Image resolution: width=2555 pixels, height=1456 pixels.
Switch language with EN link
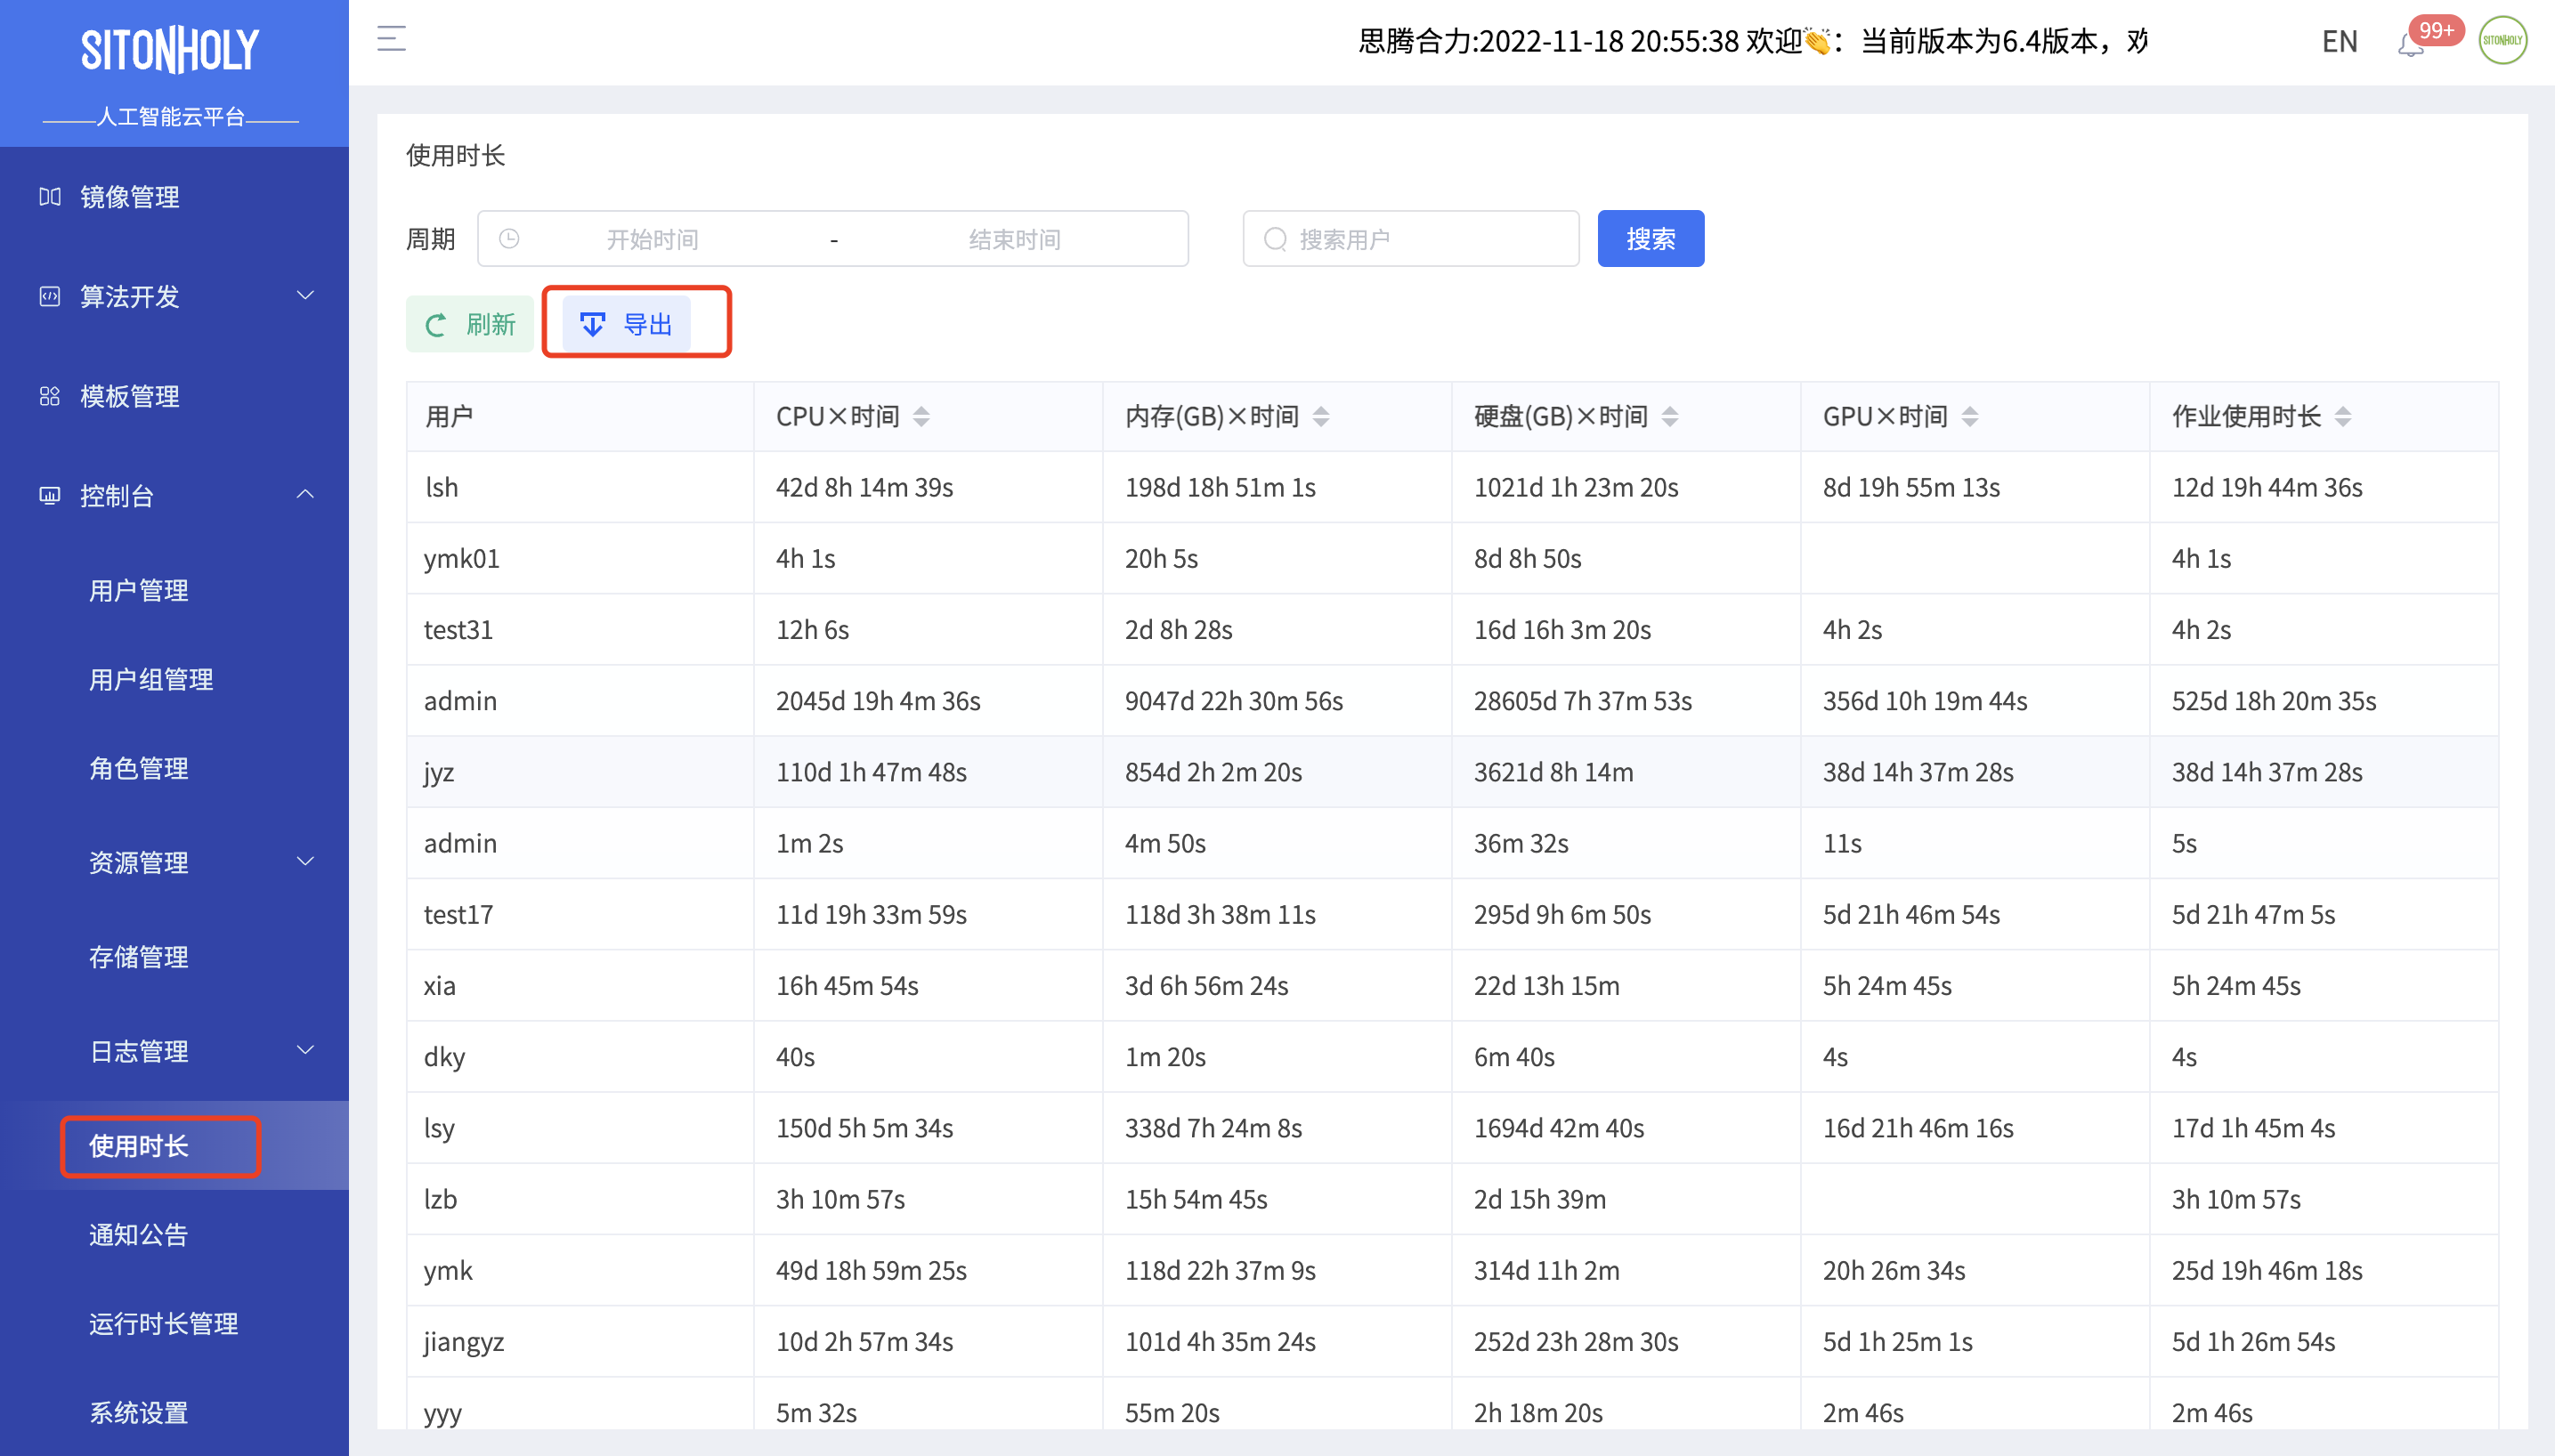point(2340,41)
